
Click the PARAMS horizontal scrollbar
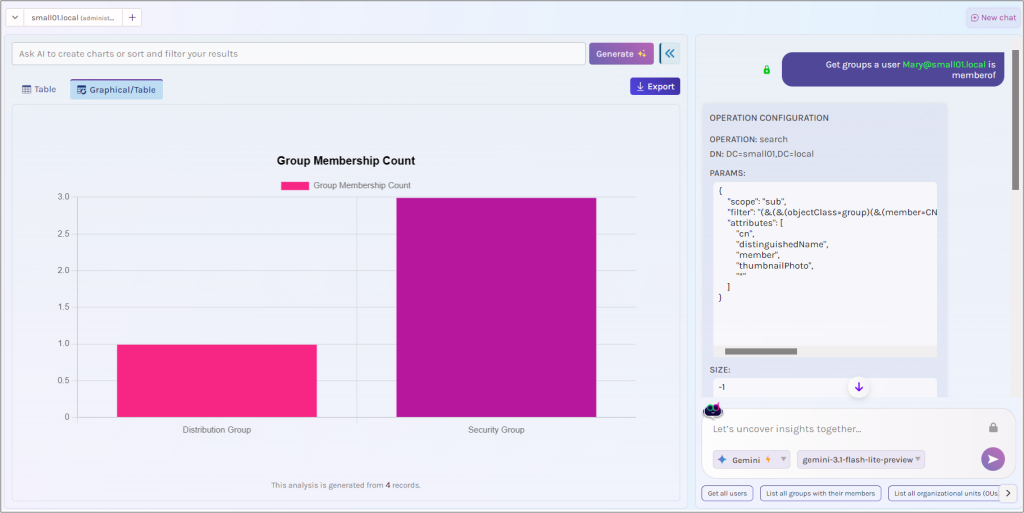click(x=761, y=351)
